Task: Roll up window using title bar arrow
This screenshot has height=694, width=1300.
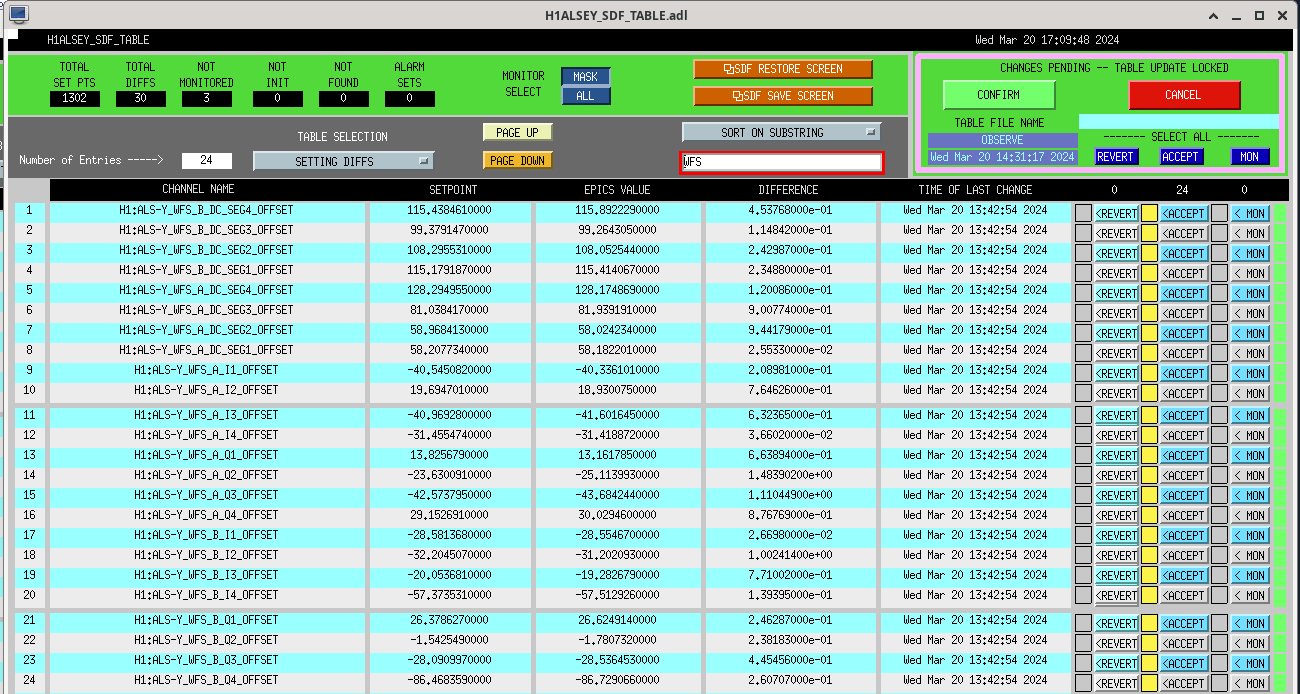Action: click(1213, 16)
